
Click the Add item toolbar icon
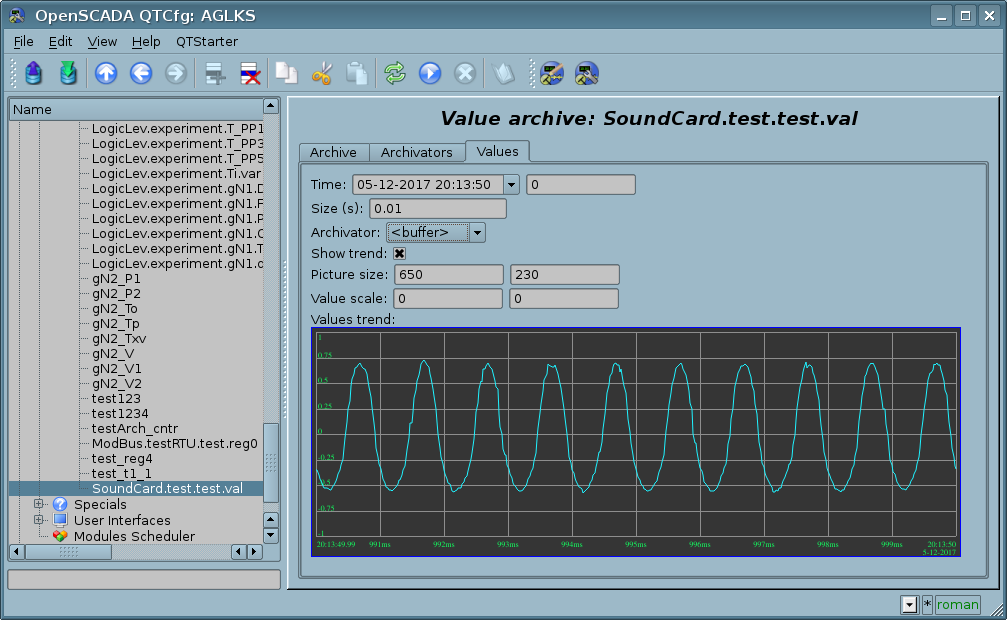pyautogui.click(x=214, y=73)
